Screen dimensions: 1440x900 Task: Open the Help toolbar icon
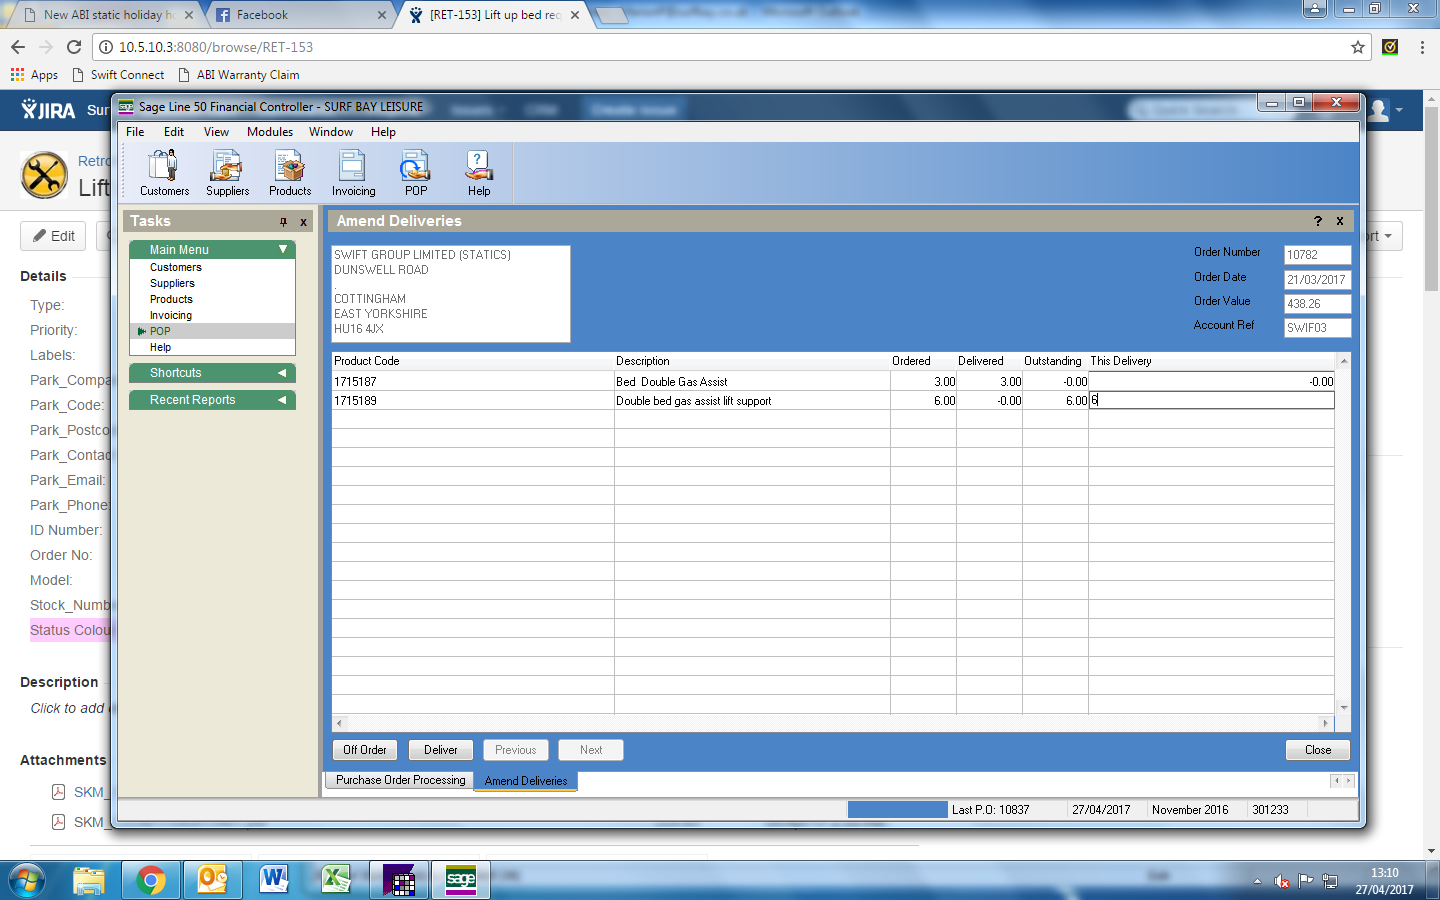tap(479, 172)
